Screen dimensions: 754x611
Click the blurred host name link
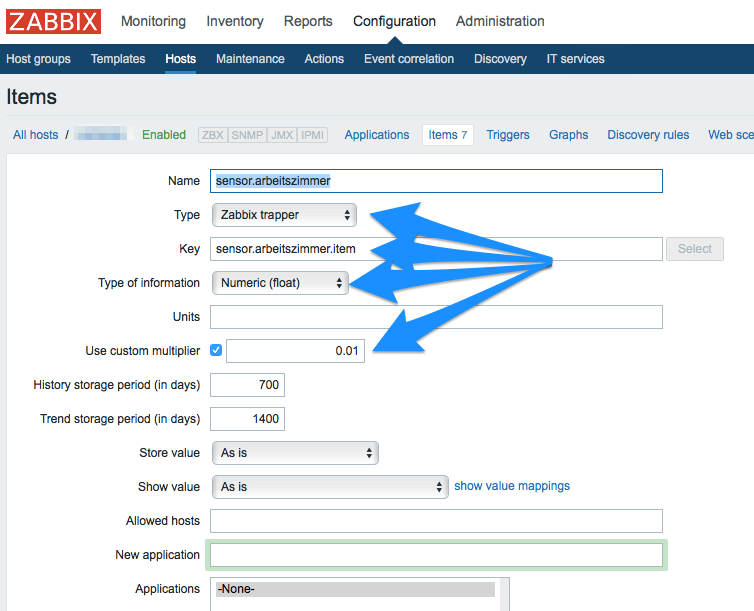tap(103, 135)
